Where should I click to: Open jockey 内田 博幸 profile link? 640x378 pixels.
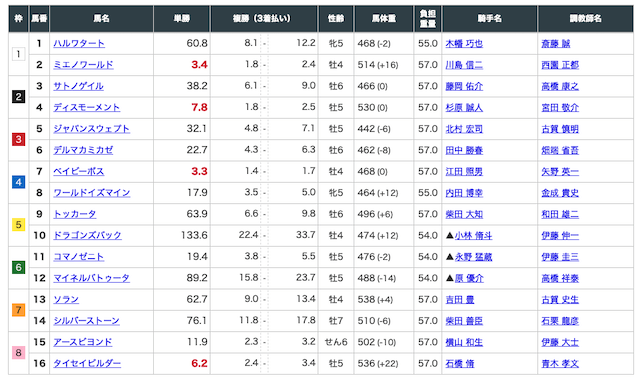464,193
